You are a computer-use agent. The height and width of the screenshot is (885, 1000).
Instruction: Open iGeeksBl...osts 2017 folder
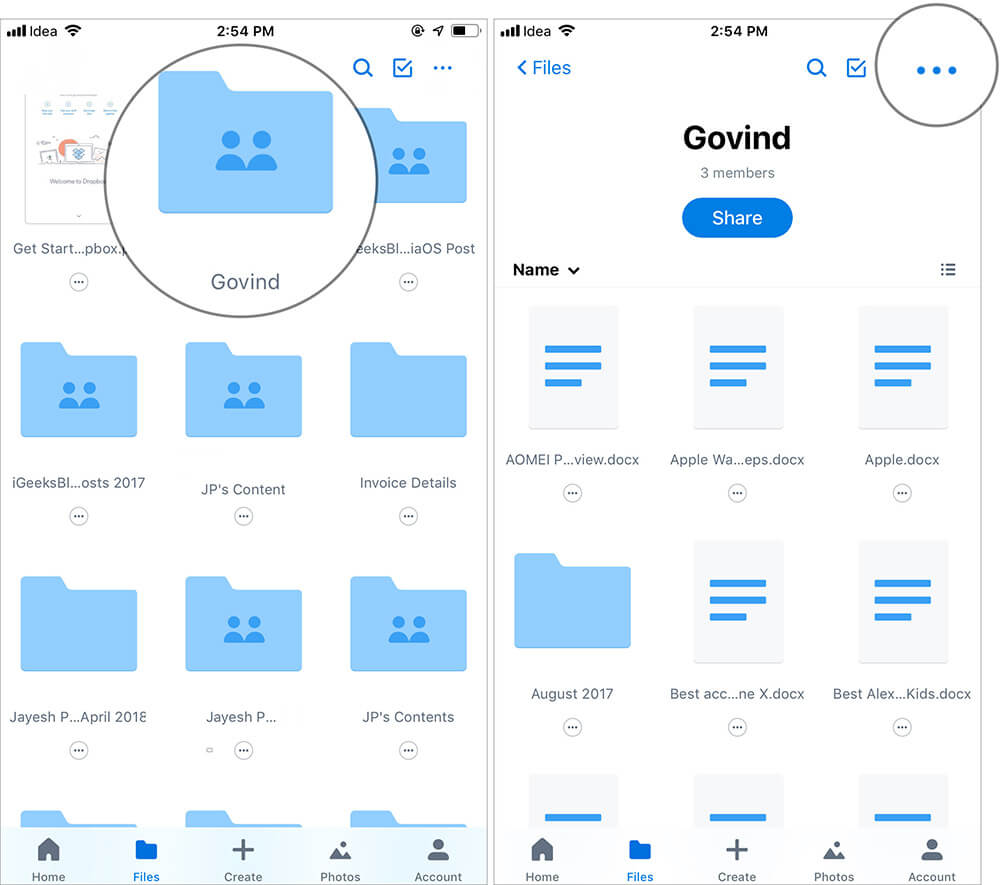[78, 390]
